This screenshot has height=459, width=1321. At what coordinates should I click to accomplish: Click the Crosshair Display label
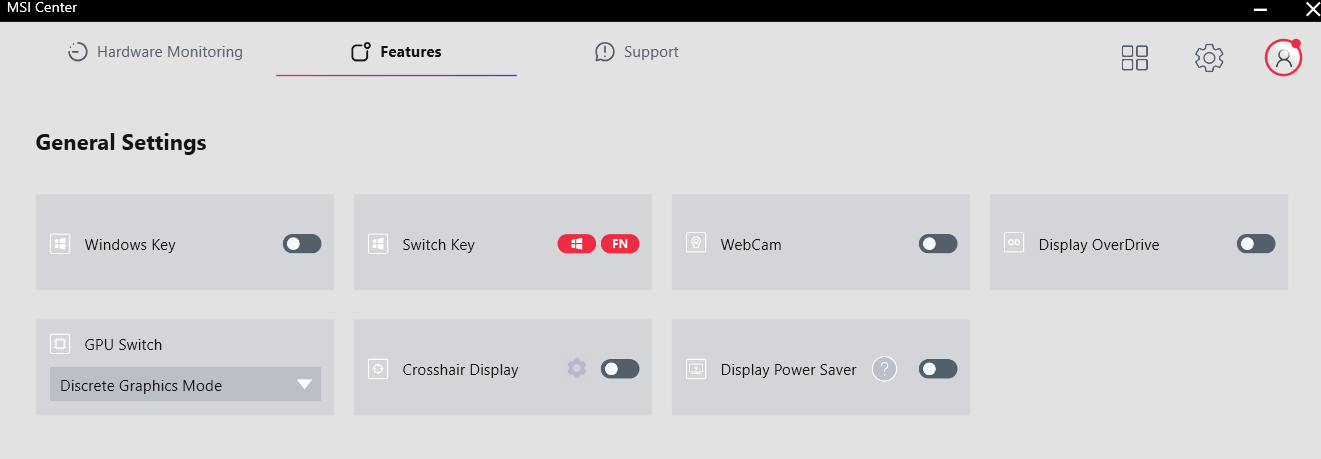coord(460,370)
